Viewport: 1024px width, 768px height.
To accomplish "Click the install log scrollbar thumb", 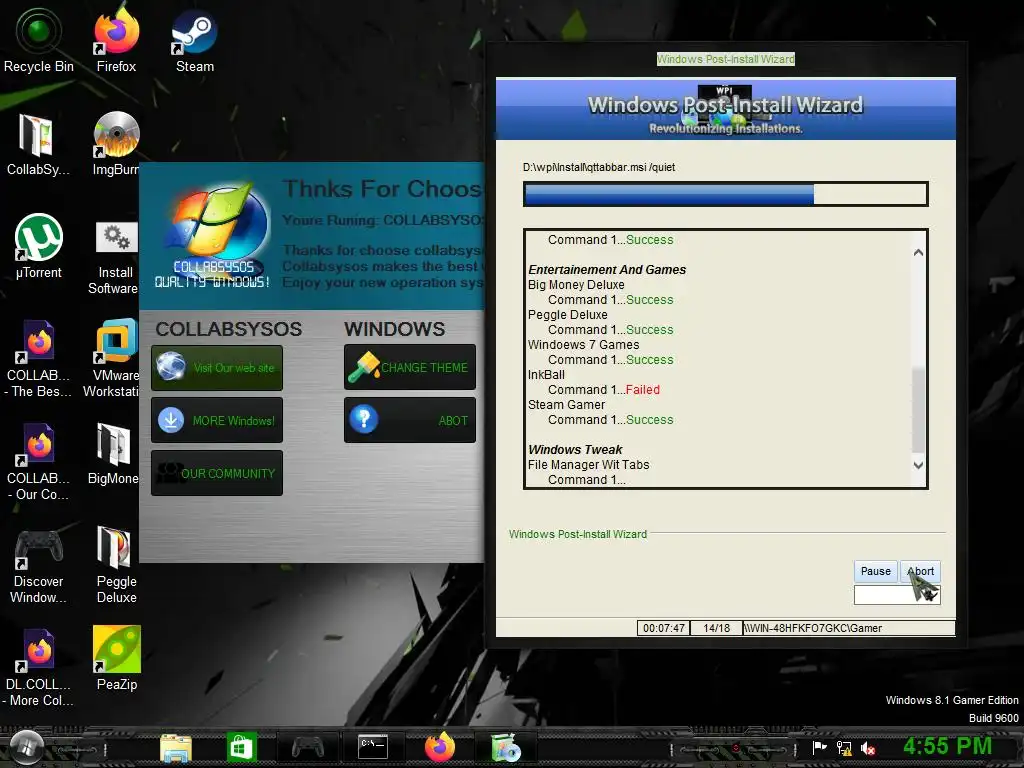I will [918, 409].
